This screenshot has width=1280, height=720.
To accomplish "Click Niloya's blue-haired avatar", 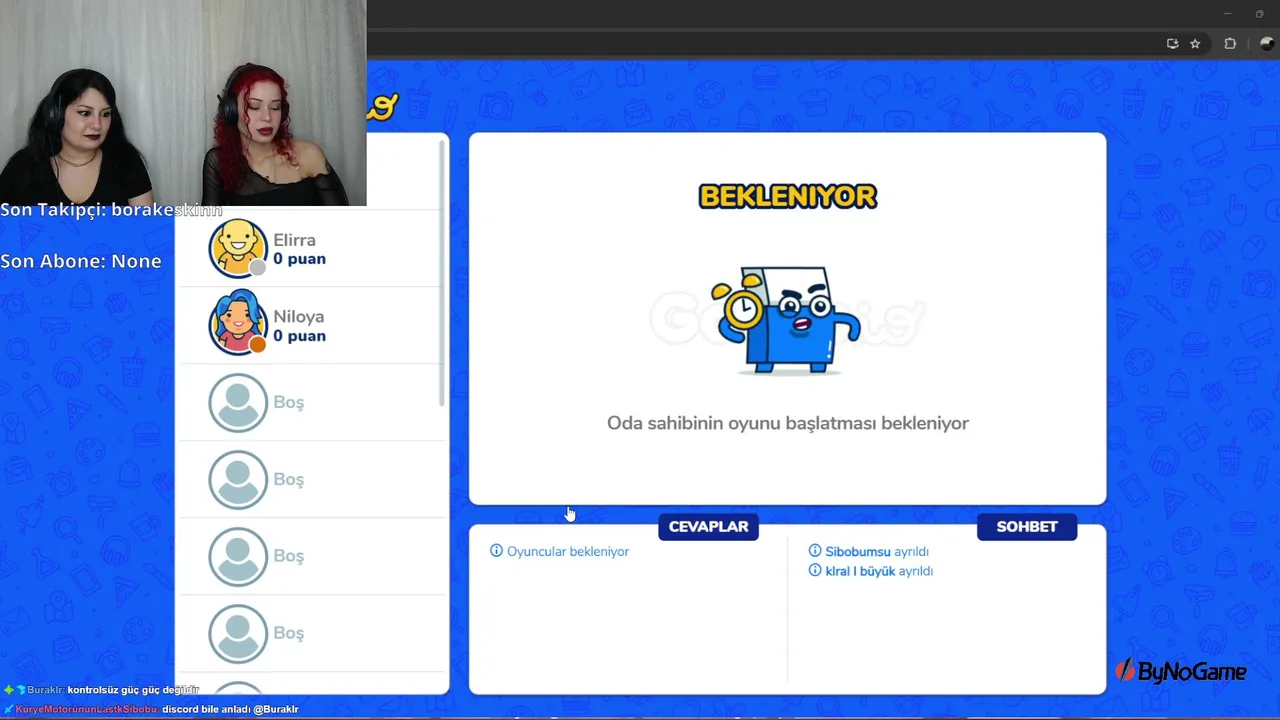I will pos(238,323).
